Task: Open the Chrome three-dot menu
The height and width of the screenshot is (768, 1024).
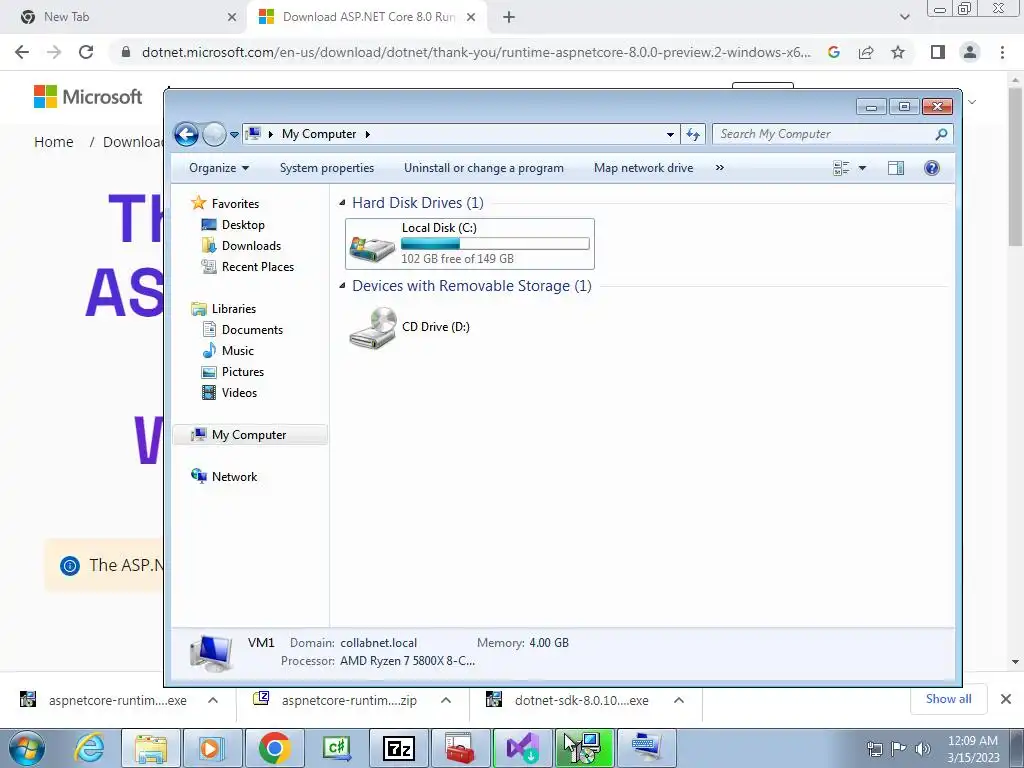Action: (x=1002, y=52)
